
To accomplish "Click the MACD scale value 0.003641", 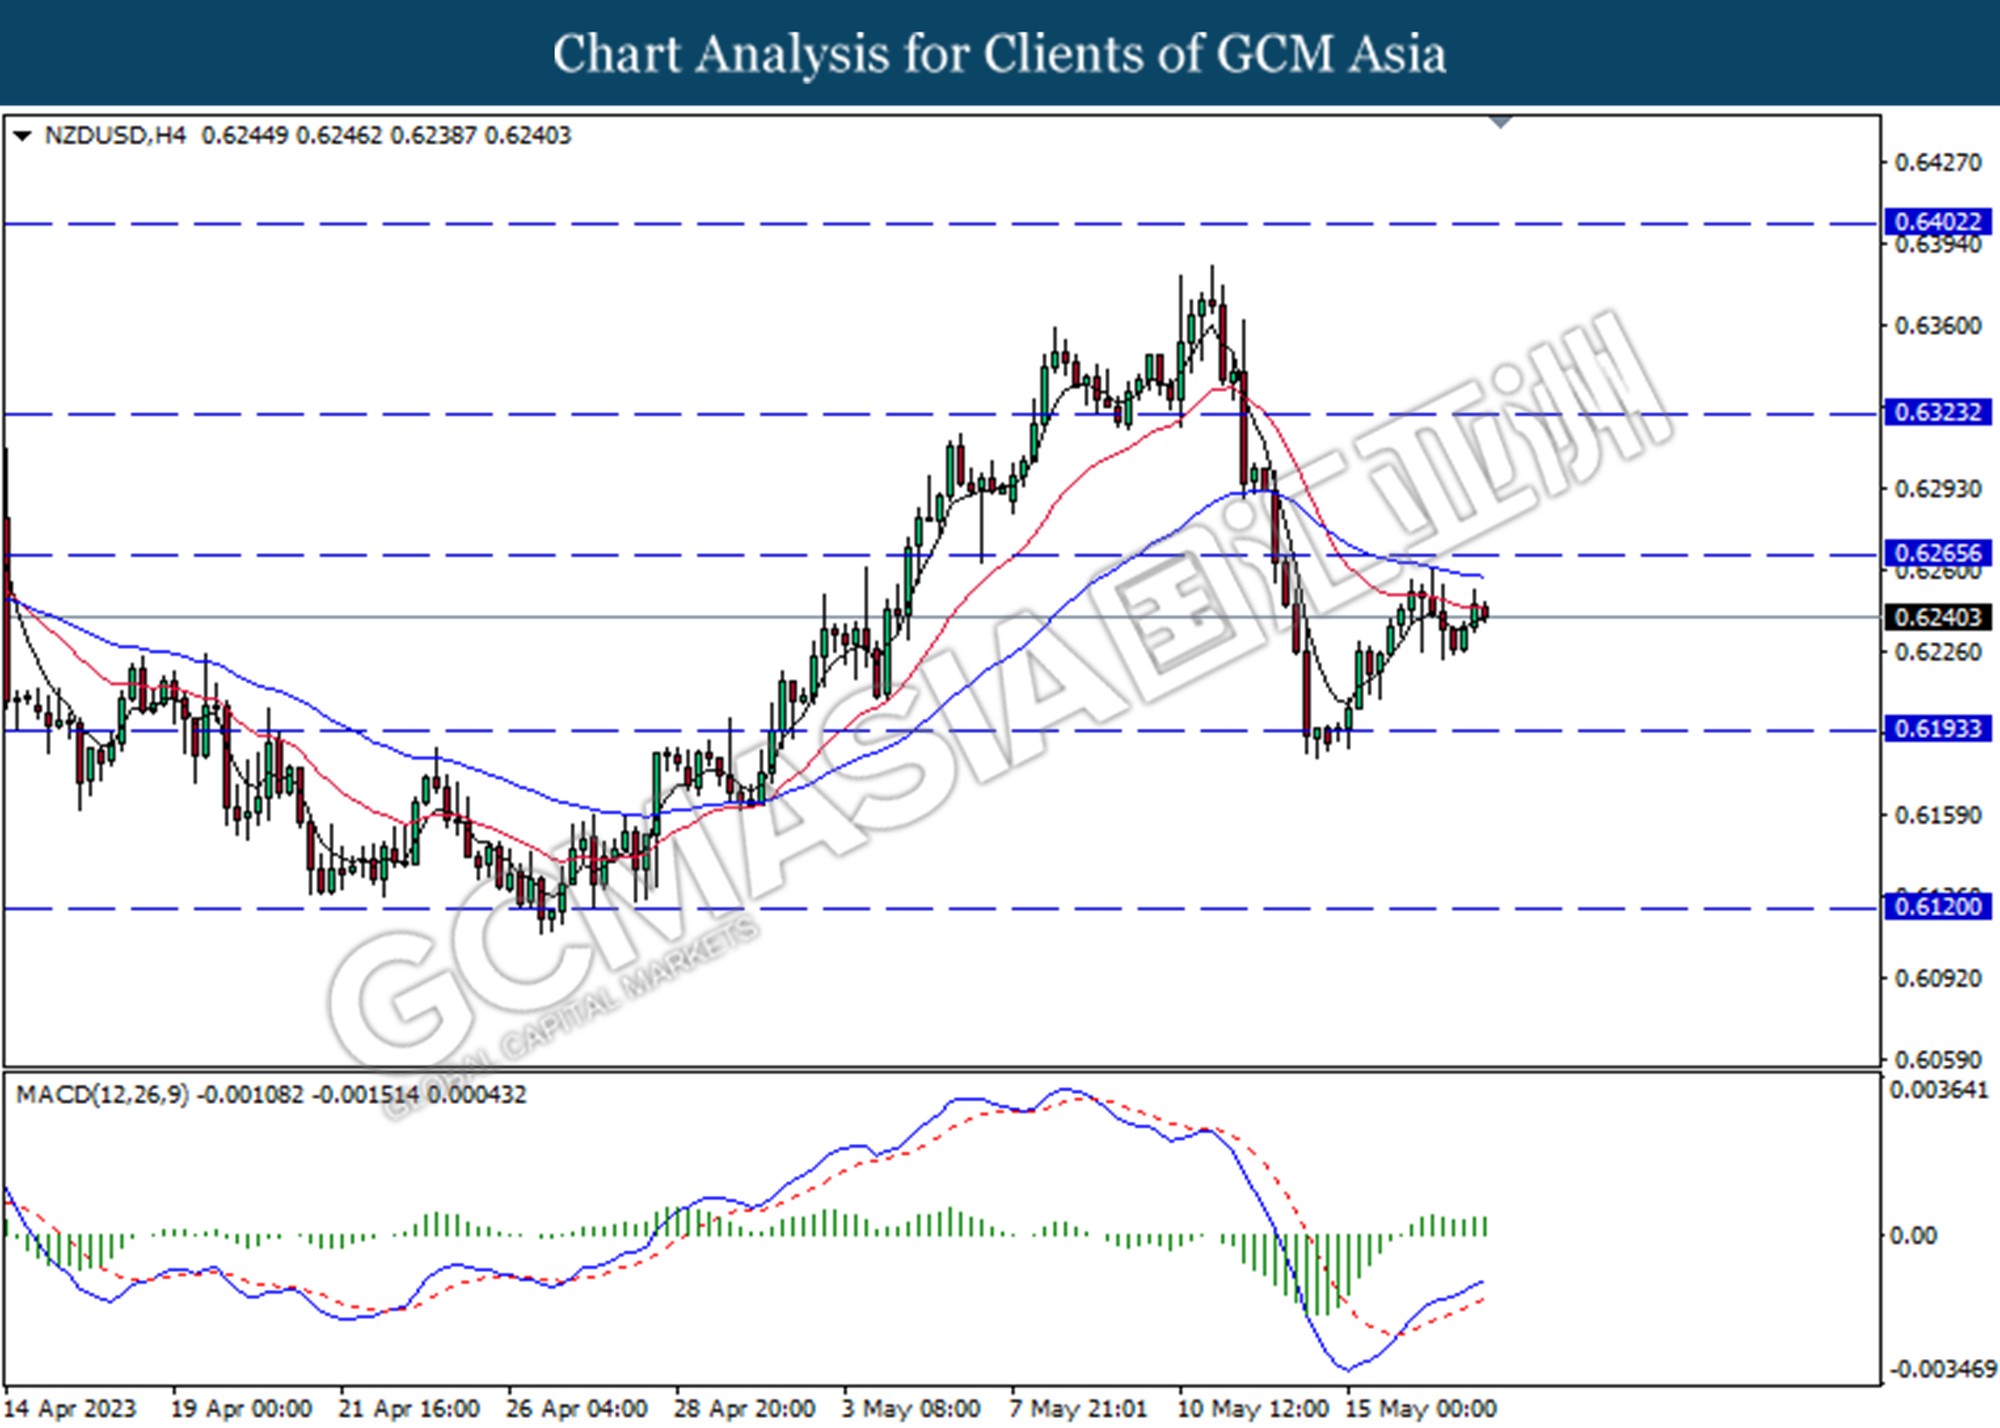I will 1939,1090.
